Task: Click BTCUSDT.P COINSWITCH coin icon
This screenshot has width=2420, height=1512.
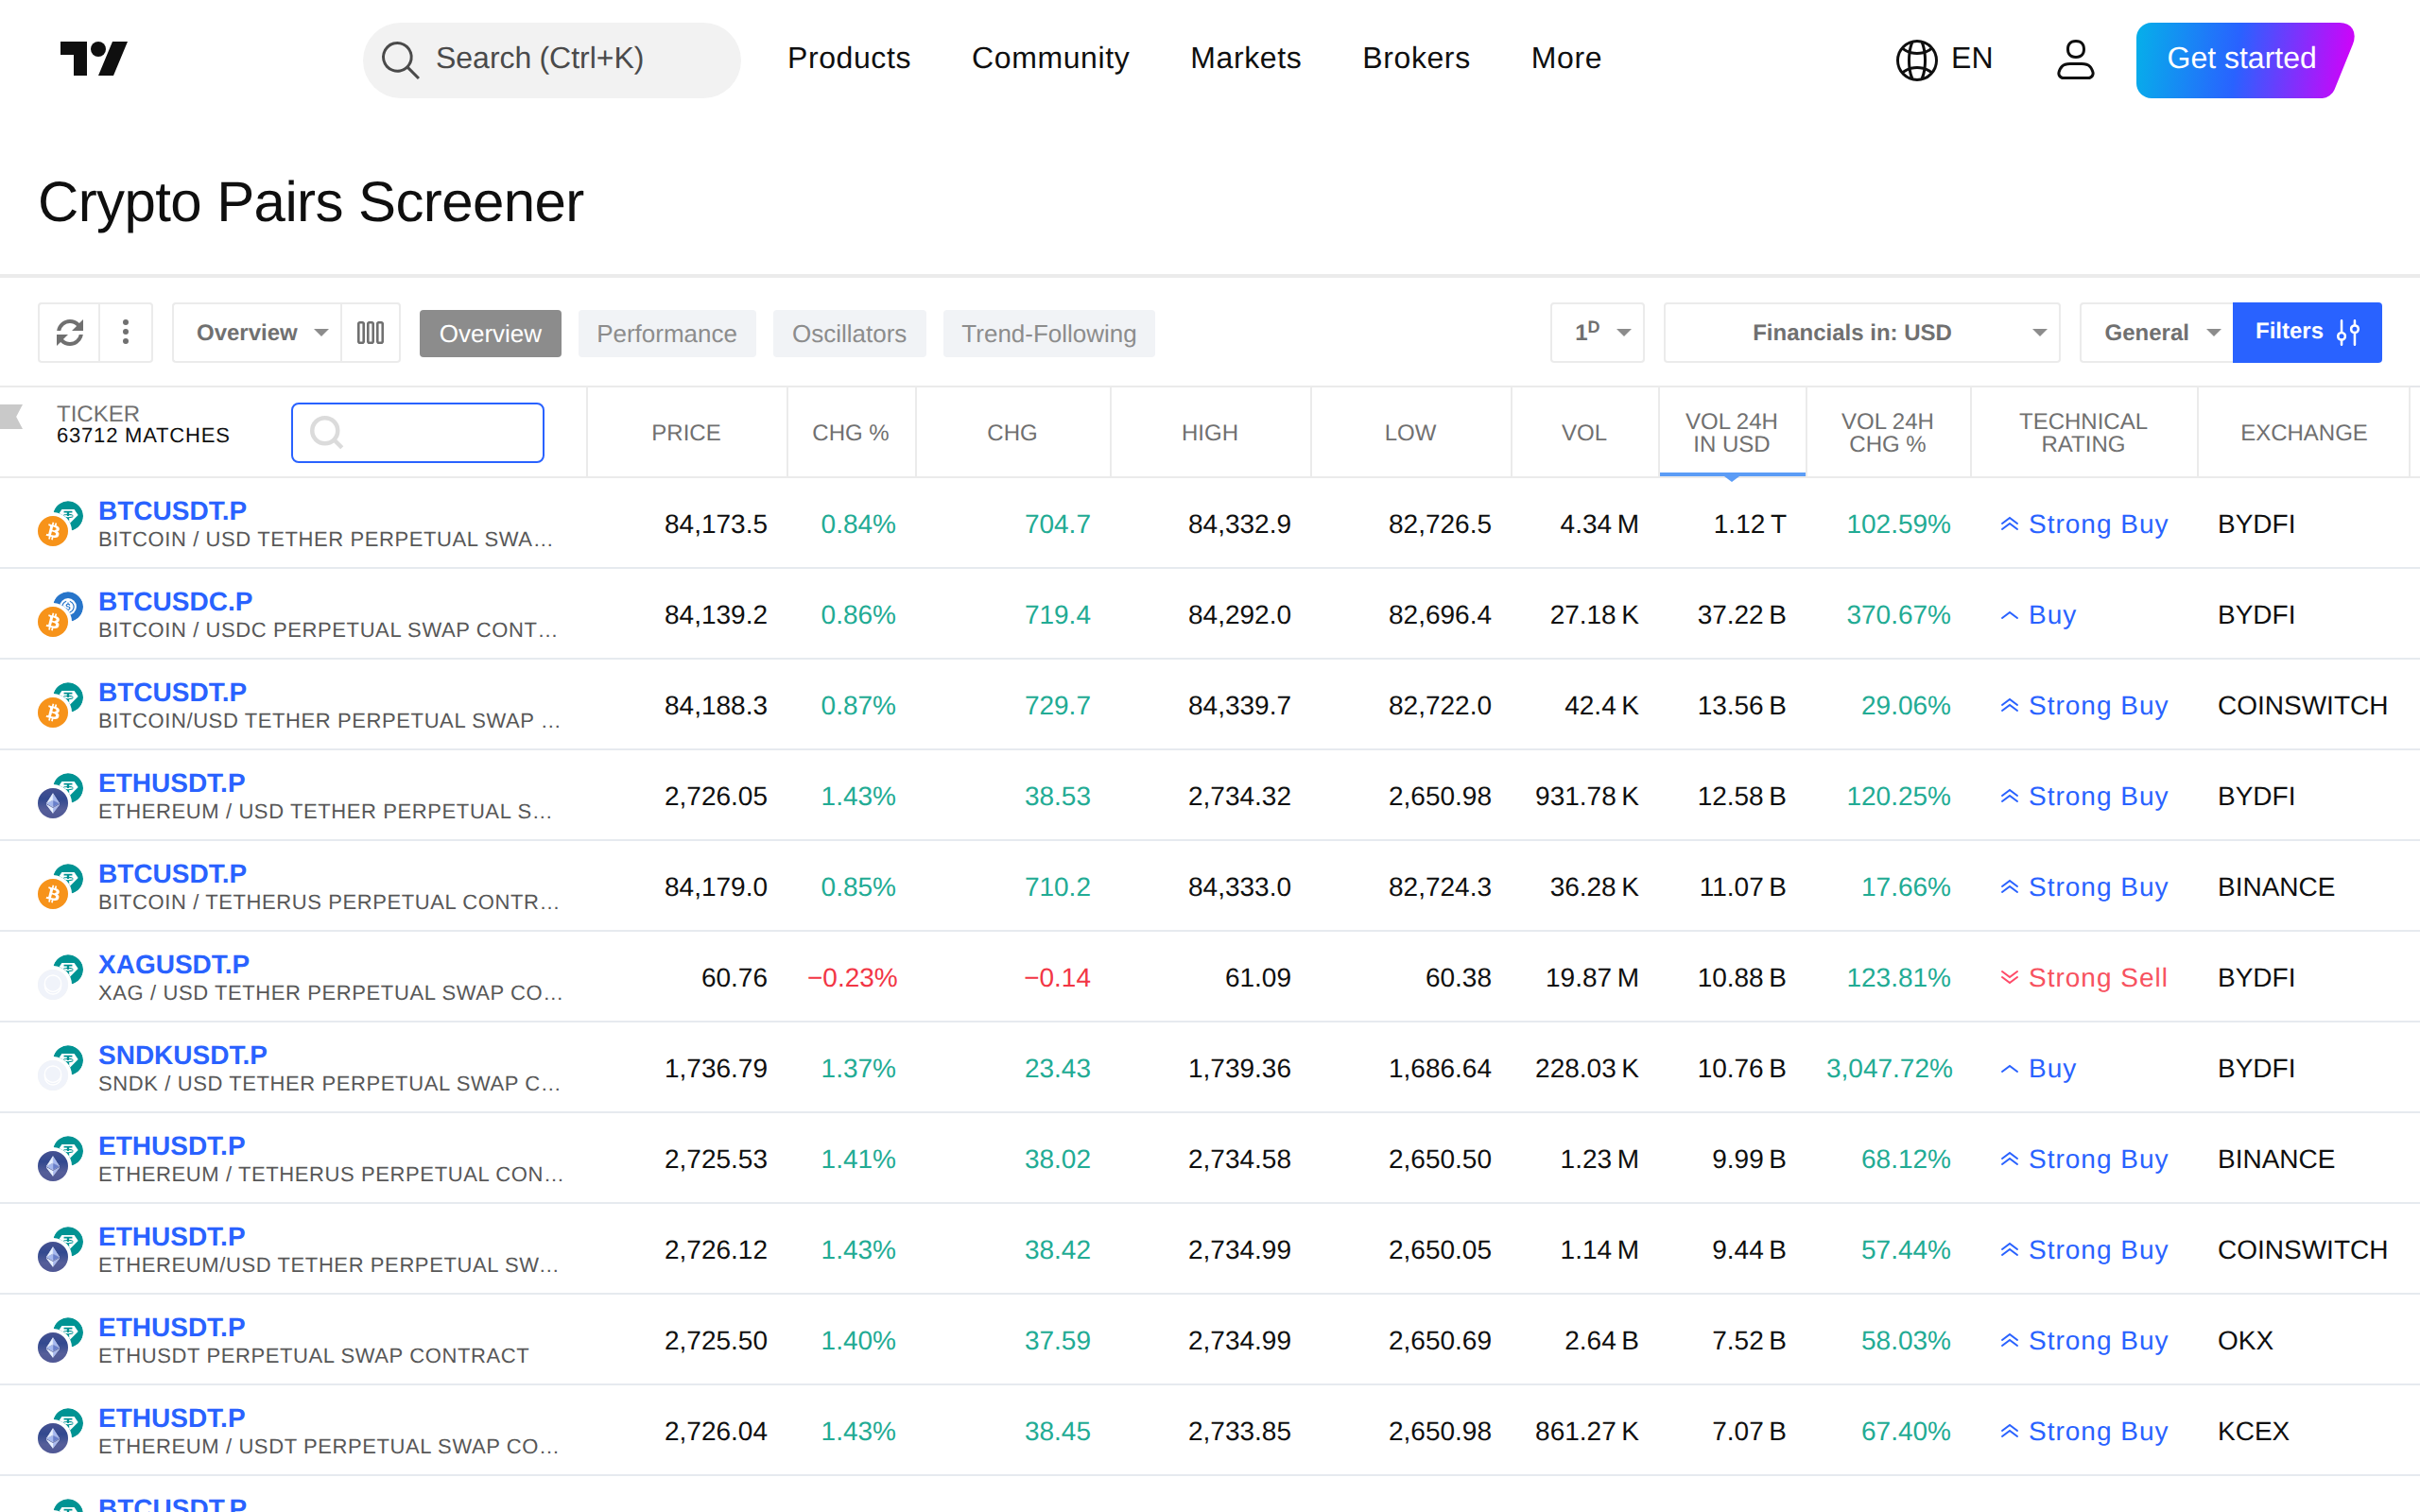Action: tap(59, 705)
